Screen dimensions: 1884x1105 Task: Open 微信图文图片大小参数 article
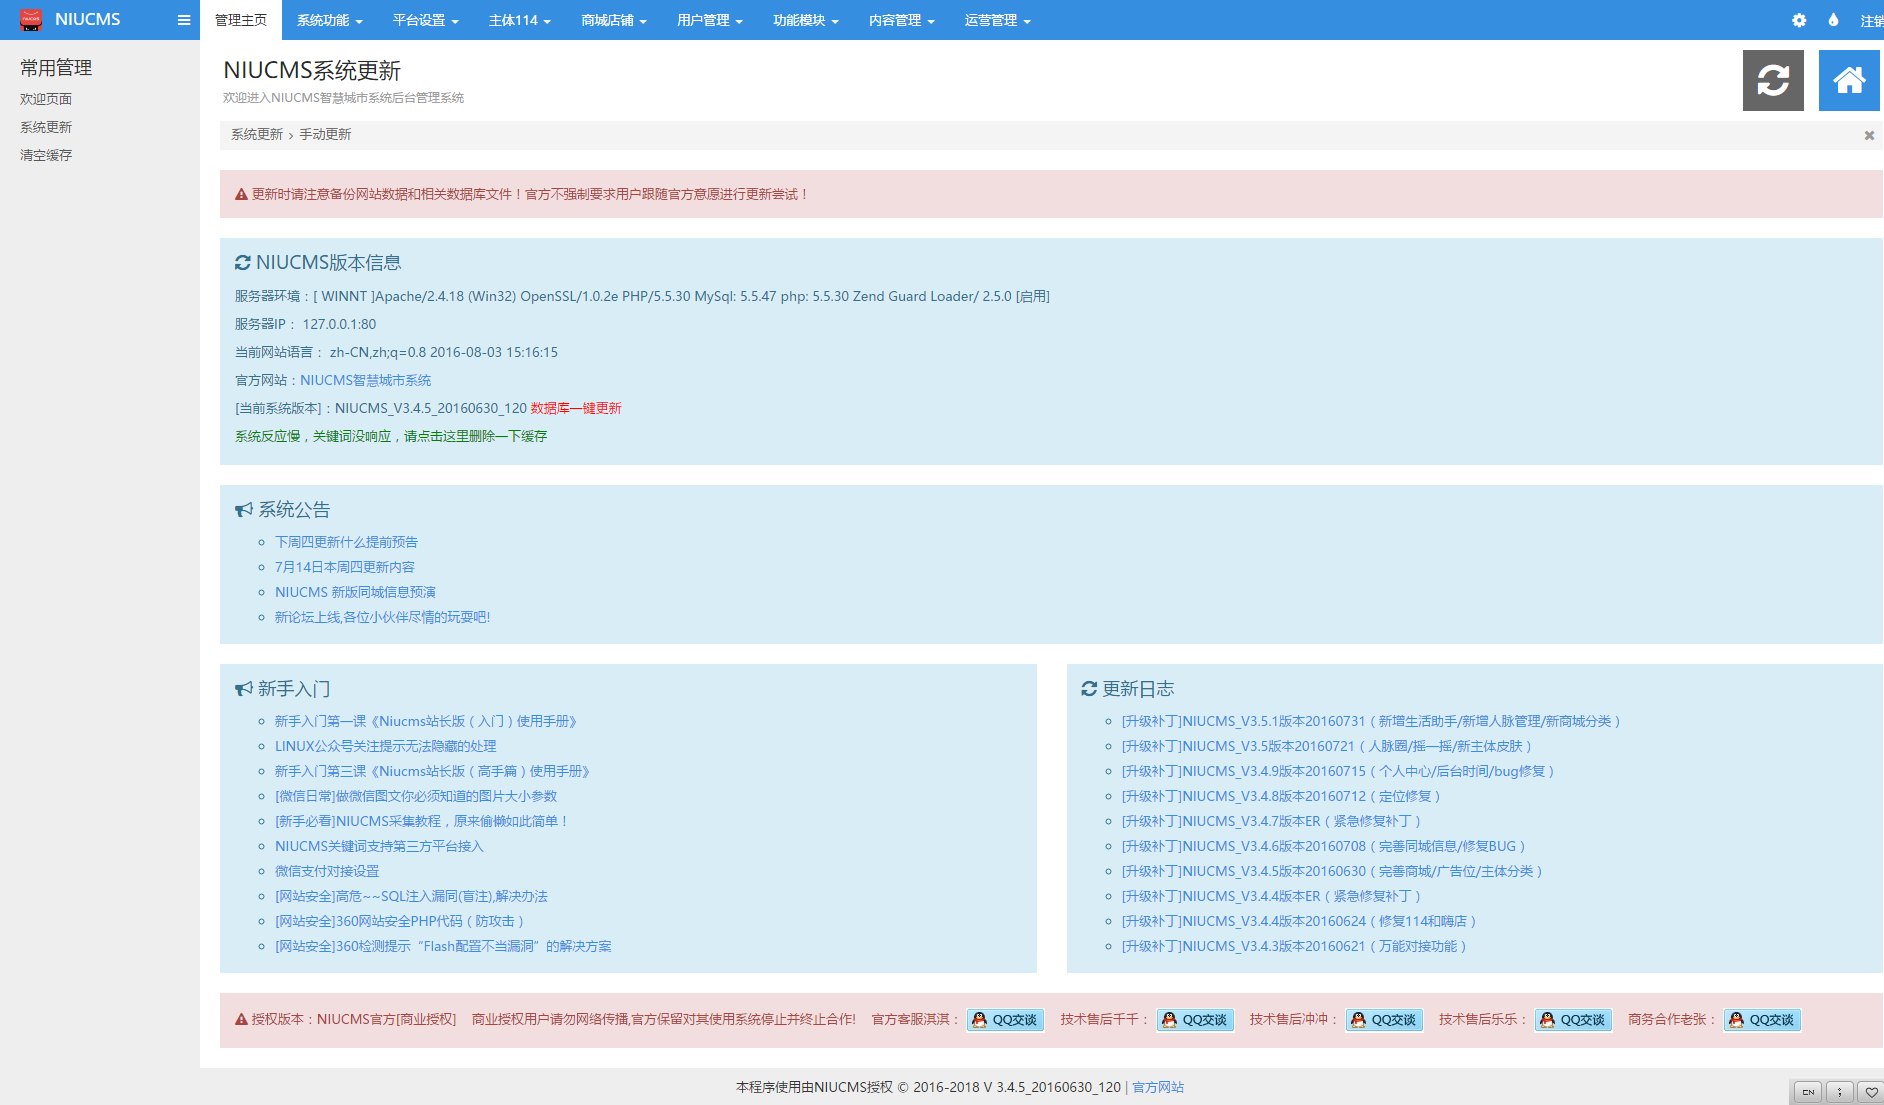(x=416, y=796)
